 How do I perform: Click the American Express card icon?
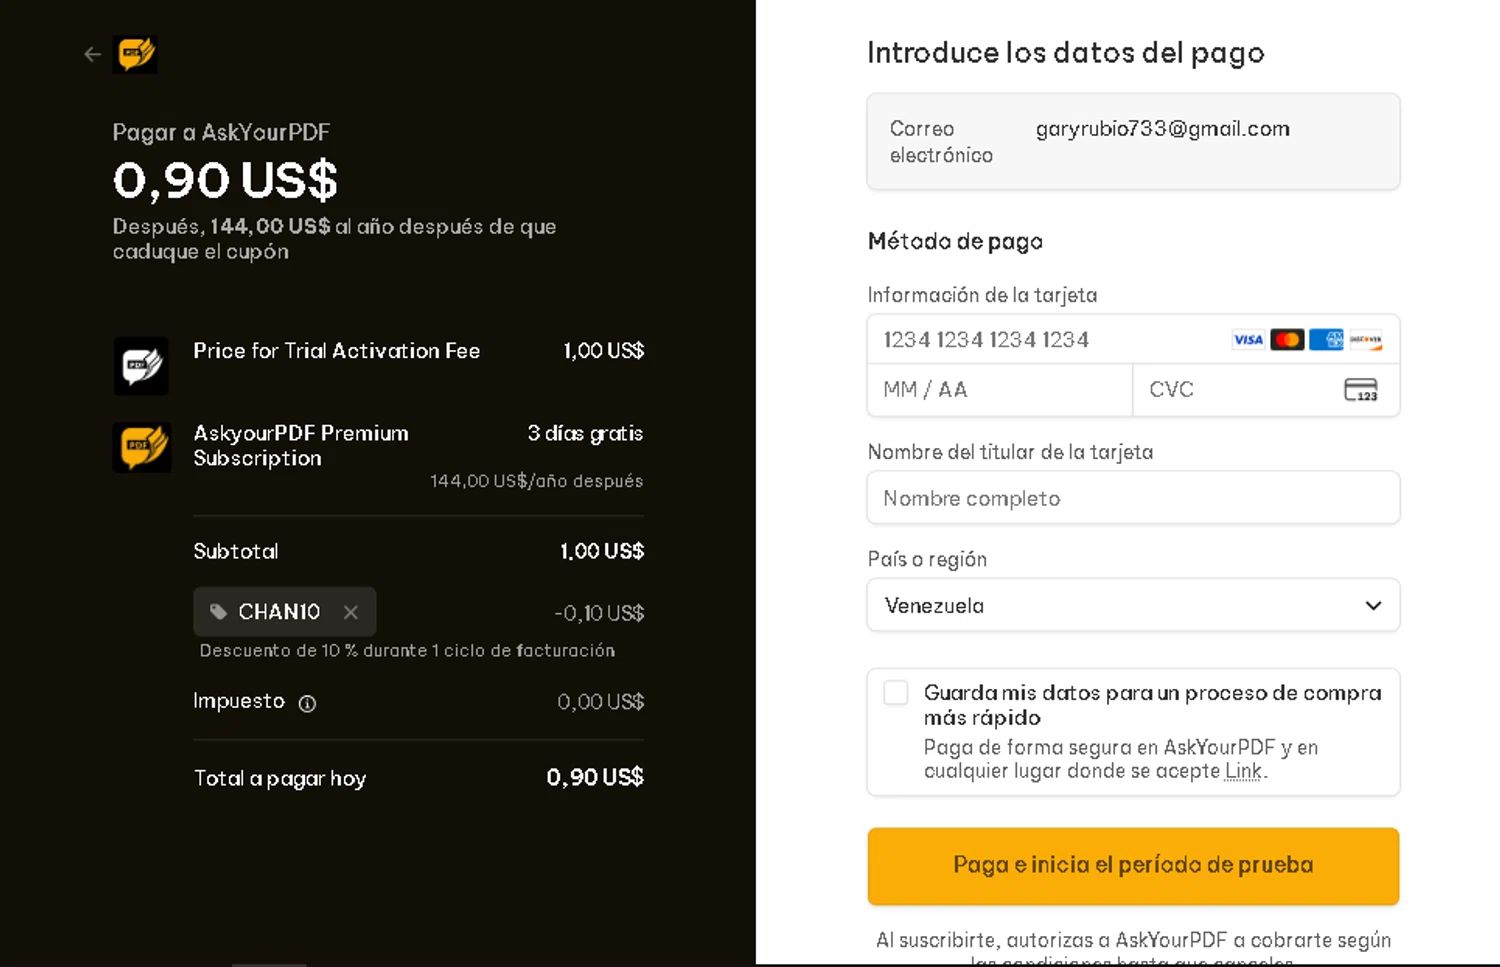pos(1326,340)
